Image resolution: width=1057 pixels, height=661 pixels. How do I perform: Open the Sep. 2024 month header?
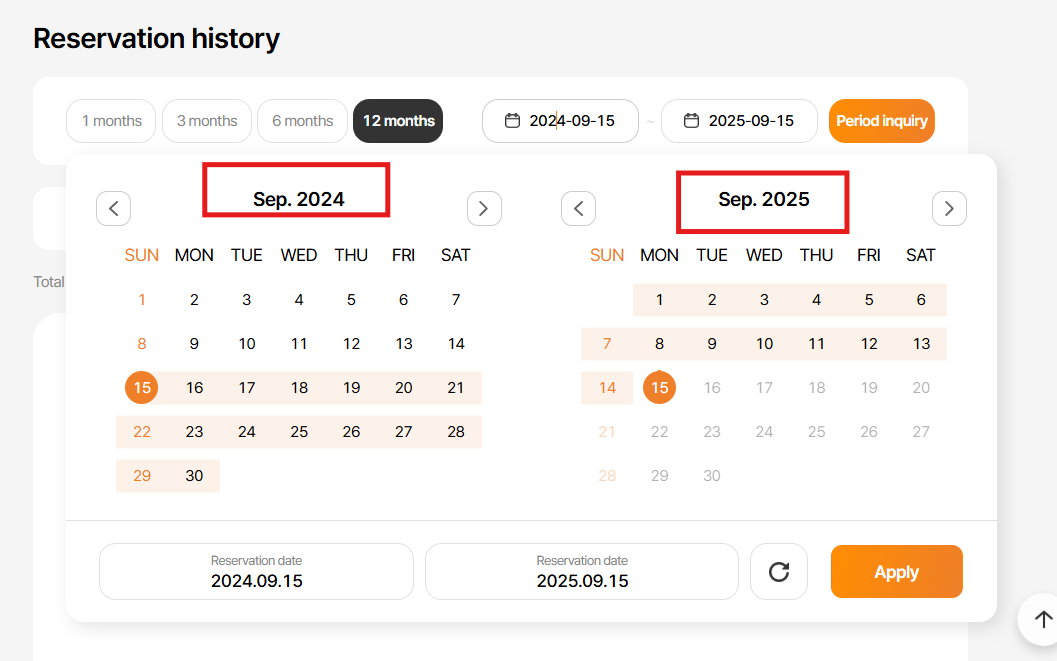(298, 199)
